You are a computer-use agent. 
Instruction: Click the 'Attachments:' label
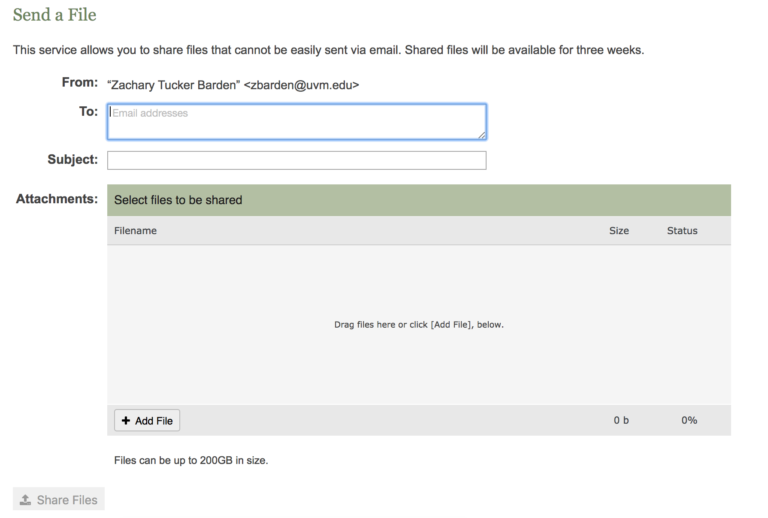point(56,199)
